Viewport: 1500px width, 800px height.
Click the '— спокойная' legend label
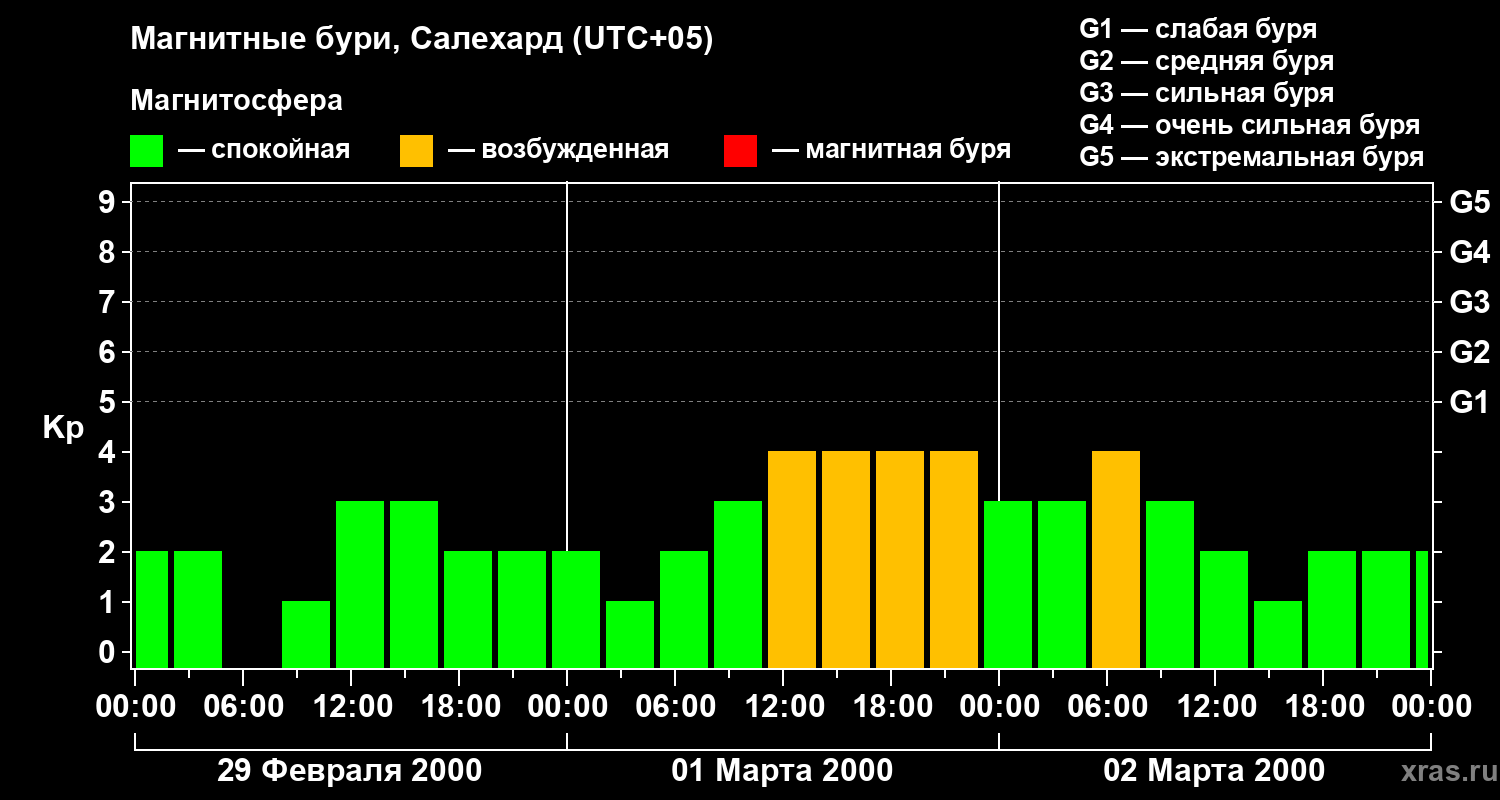264,150
